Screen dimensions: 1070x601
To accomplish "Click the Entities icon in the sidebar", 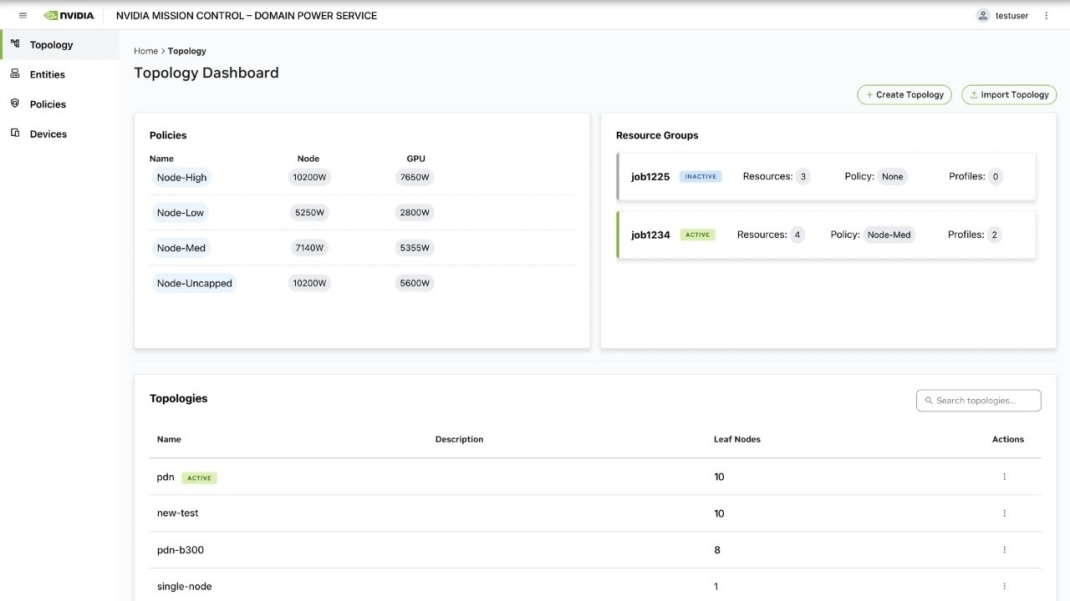I will click(x=18, y=74).
